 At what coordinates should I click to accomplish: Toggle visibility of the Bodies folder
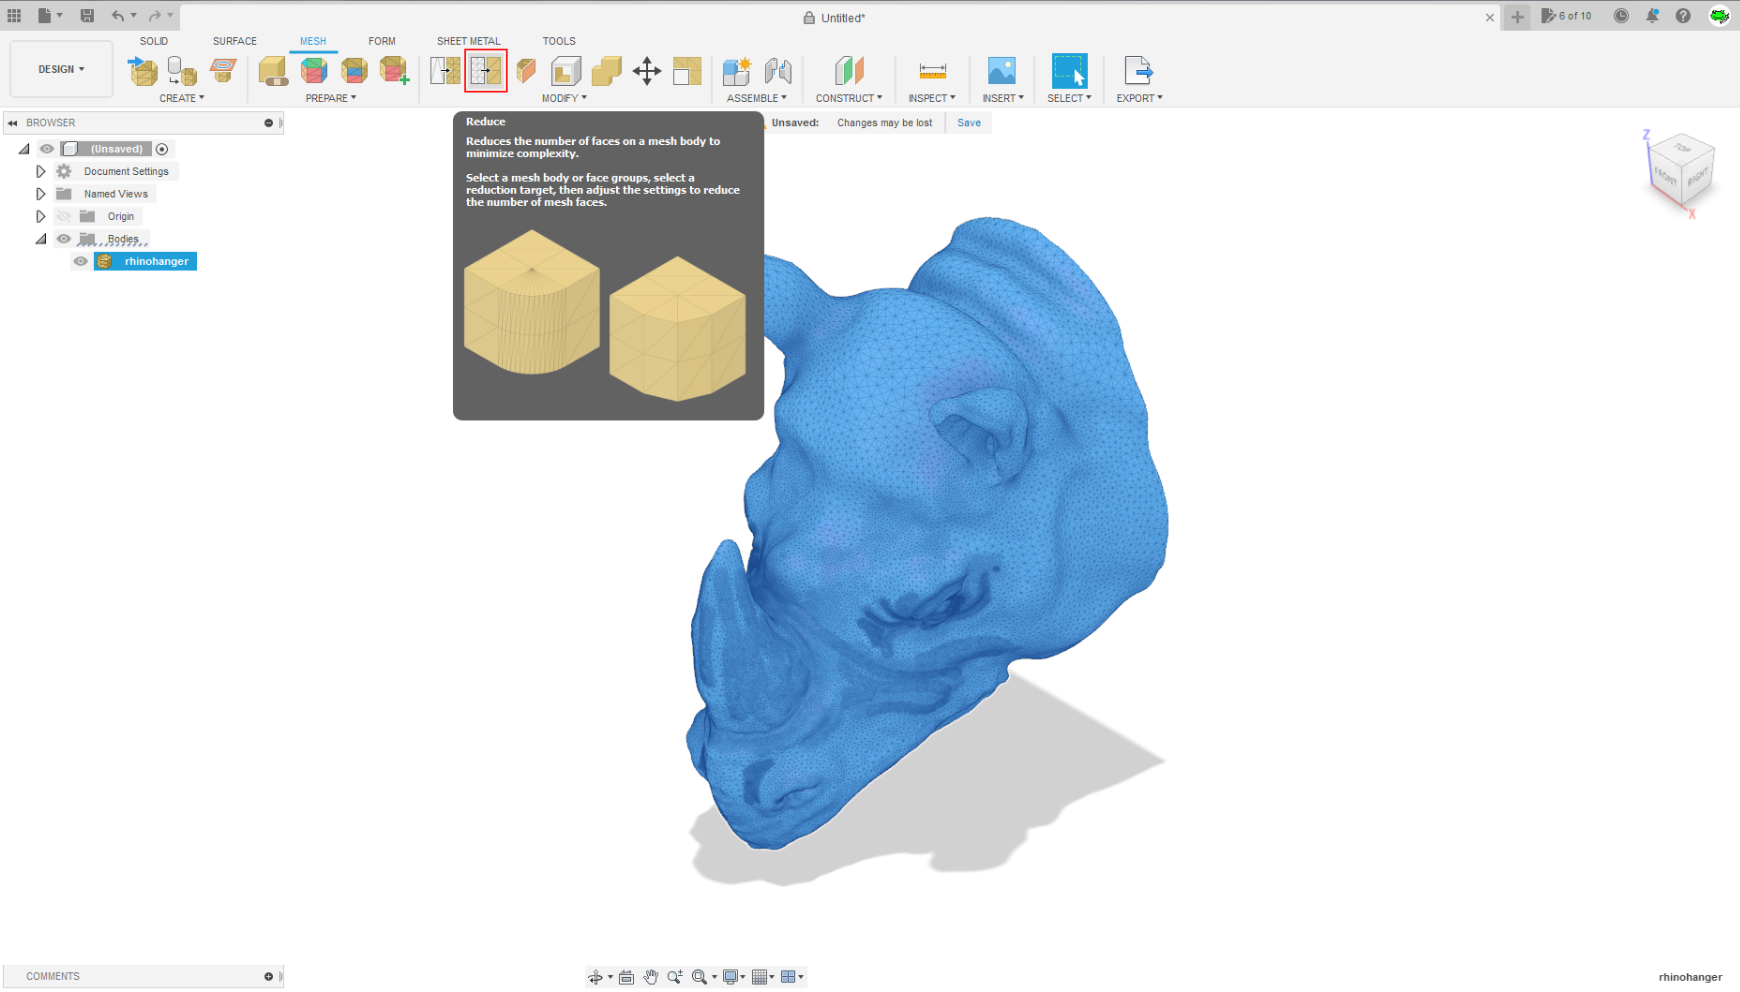coord(63,238)
